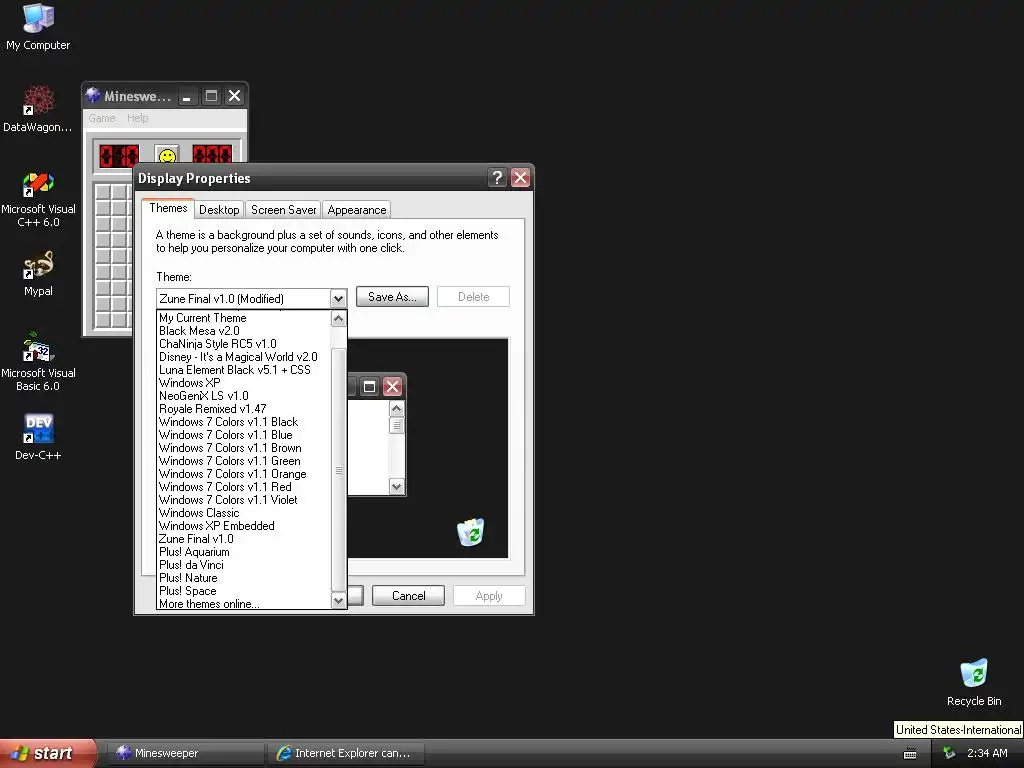Open the Help menu in Minesweeper
The height and width of the screenshot is (768, 1024).
[138, 118]
